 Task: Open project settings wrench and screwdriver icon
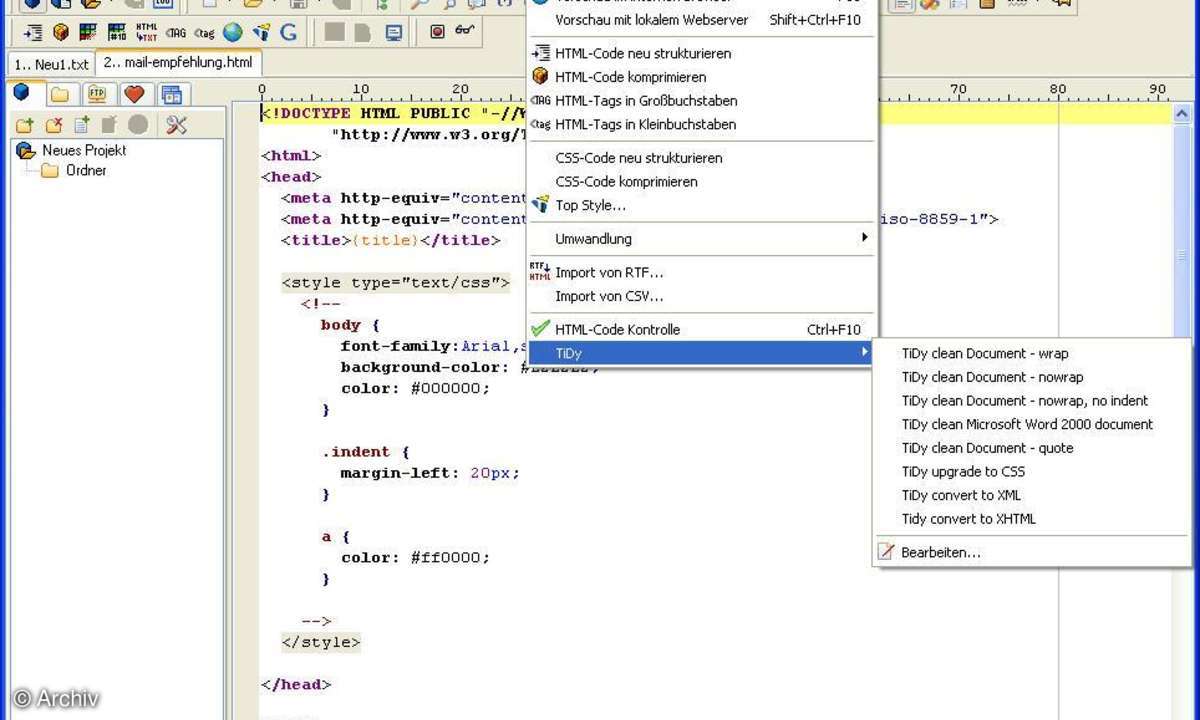[x=177, y=125]
